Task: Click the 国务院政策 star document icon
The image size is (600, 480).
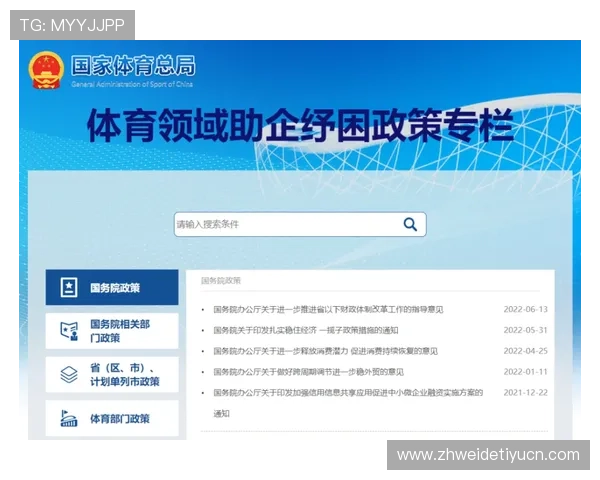Action: tap(69, 287)
